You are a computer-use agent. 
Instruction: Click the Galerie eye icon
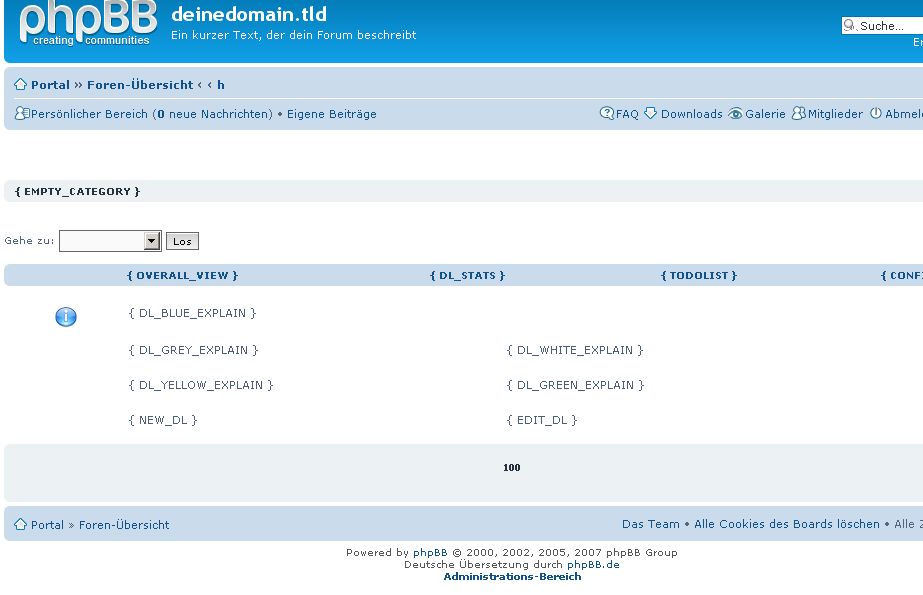(x=735, y=114)
